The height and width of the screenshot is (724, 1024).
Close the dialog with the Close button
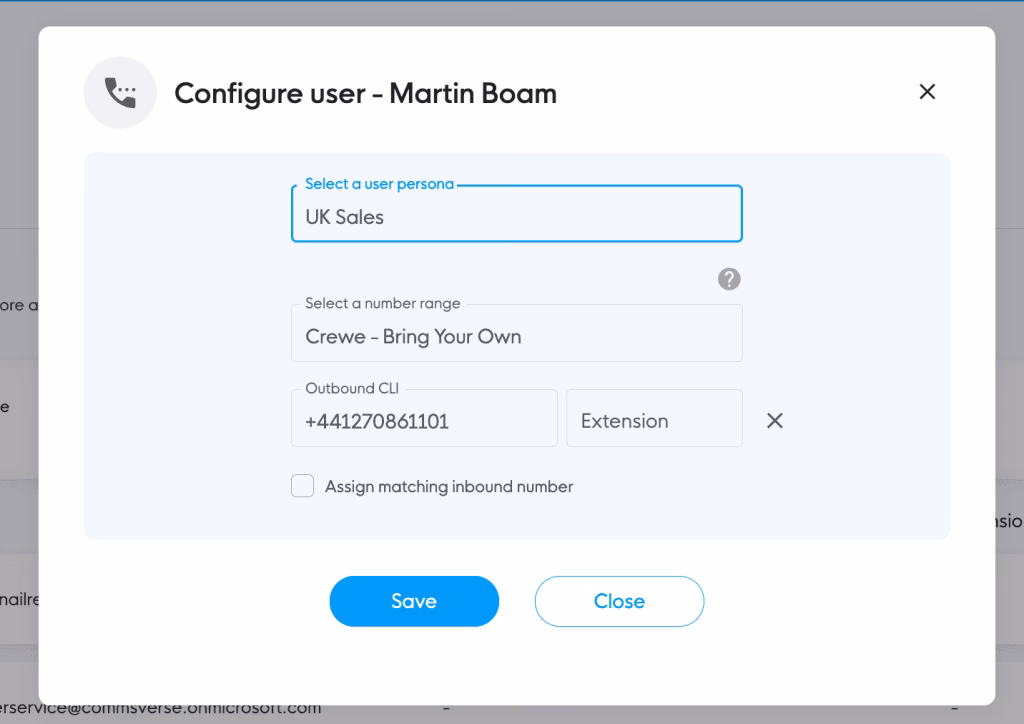619,601
